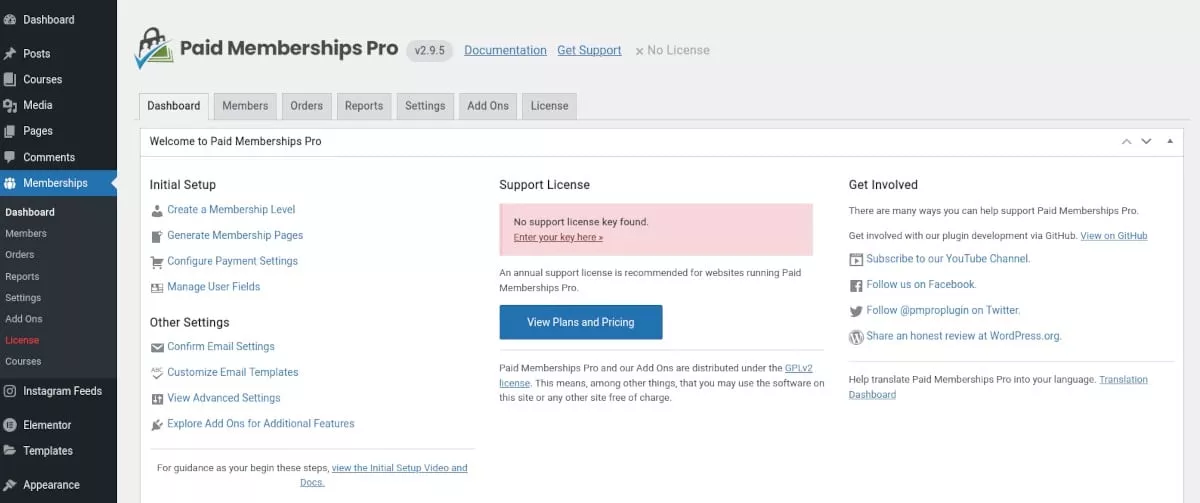Click the spellcheck icon beside Customize Email Templates
The height and width of the screenshot is (503, 1200).
coord(157,372)
